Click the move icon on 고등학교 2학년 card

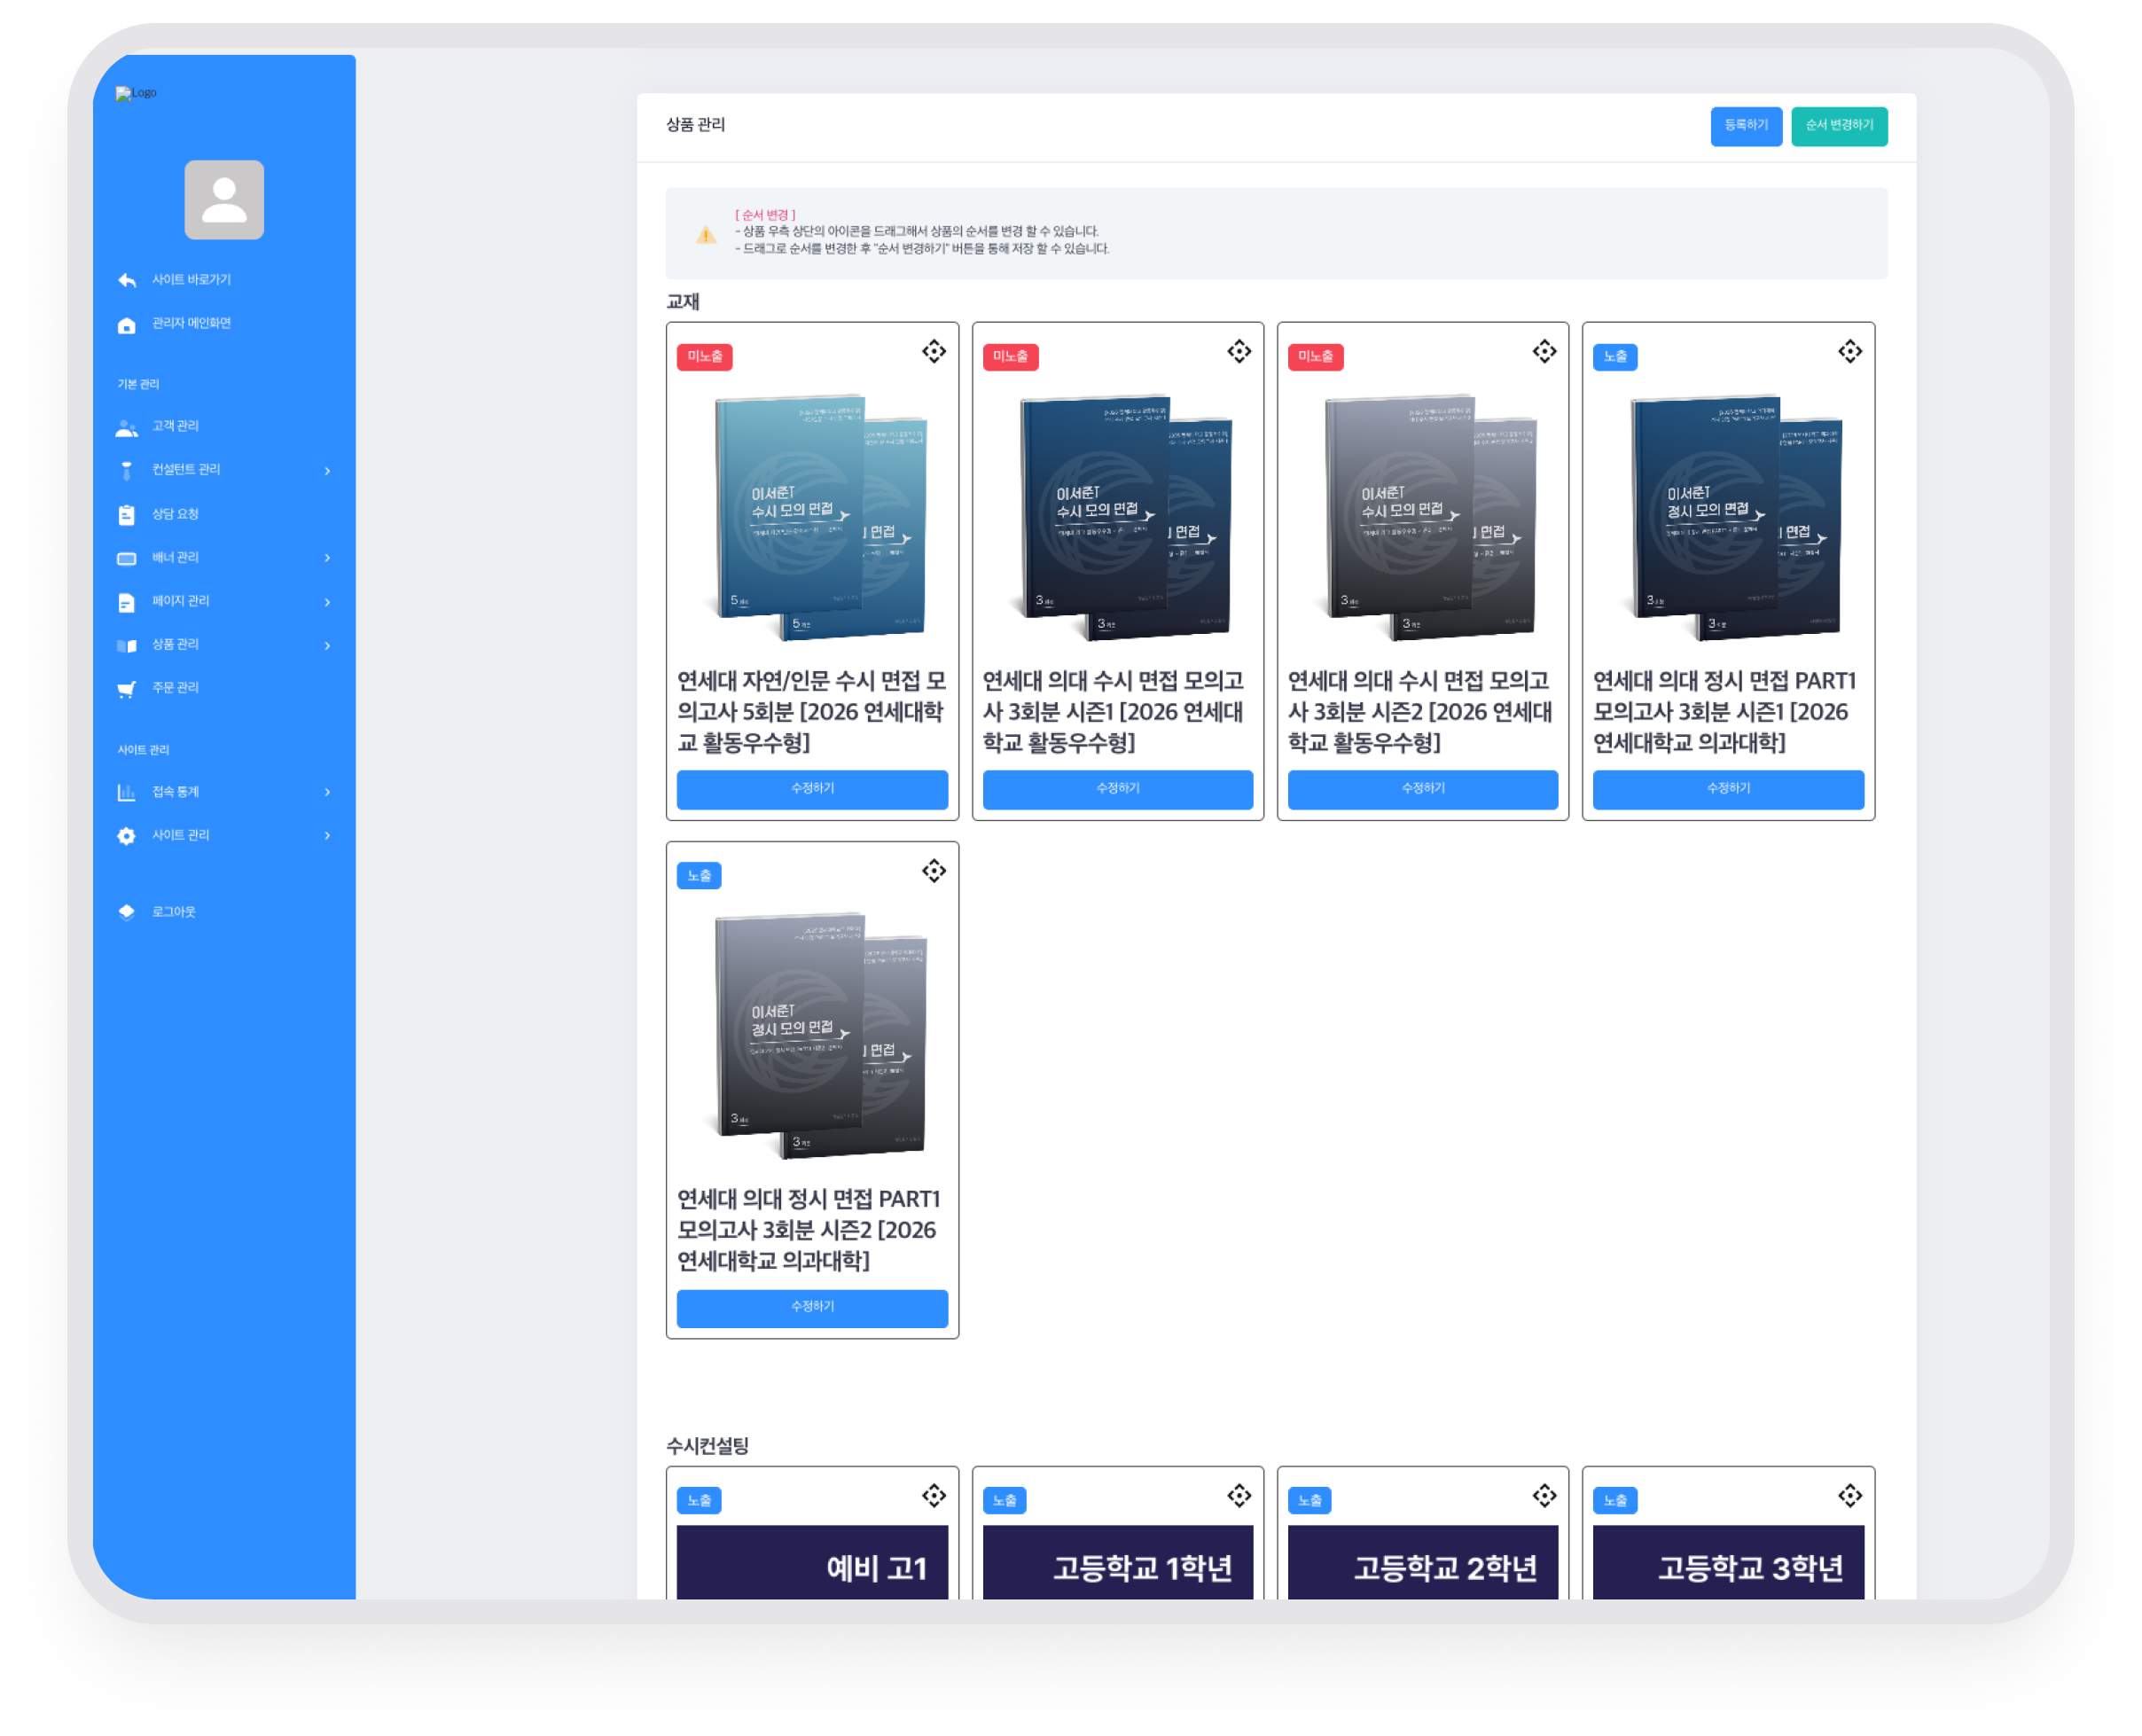point(1544,1496)
